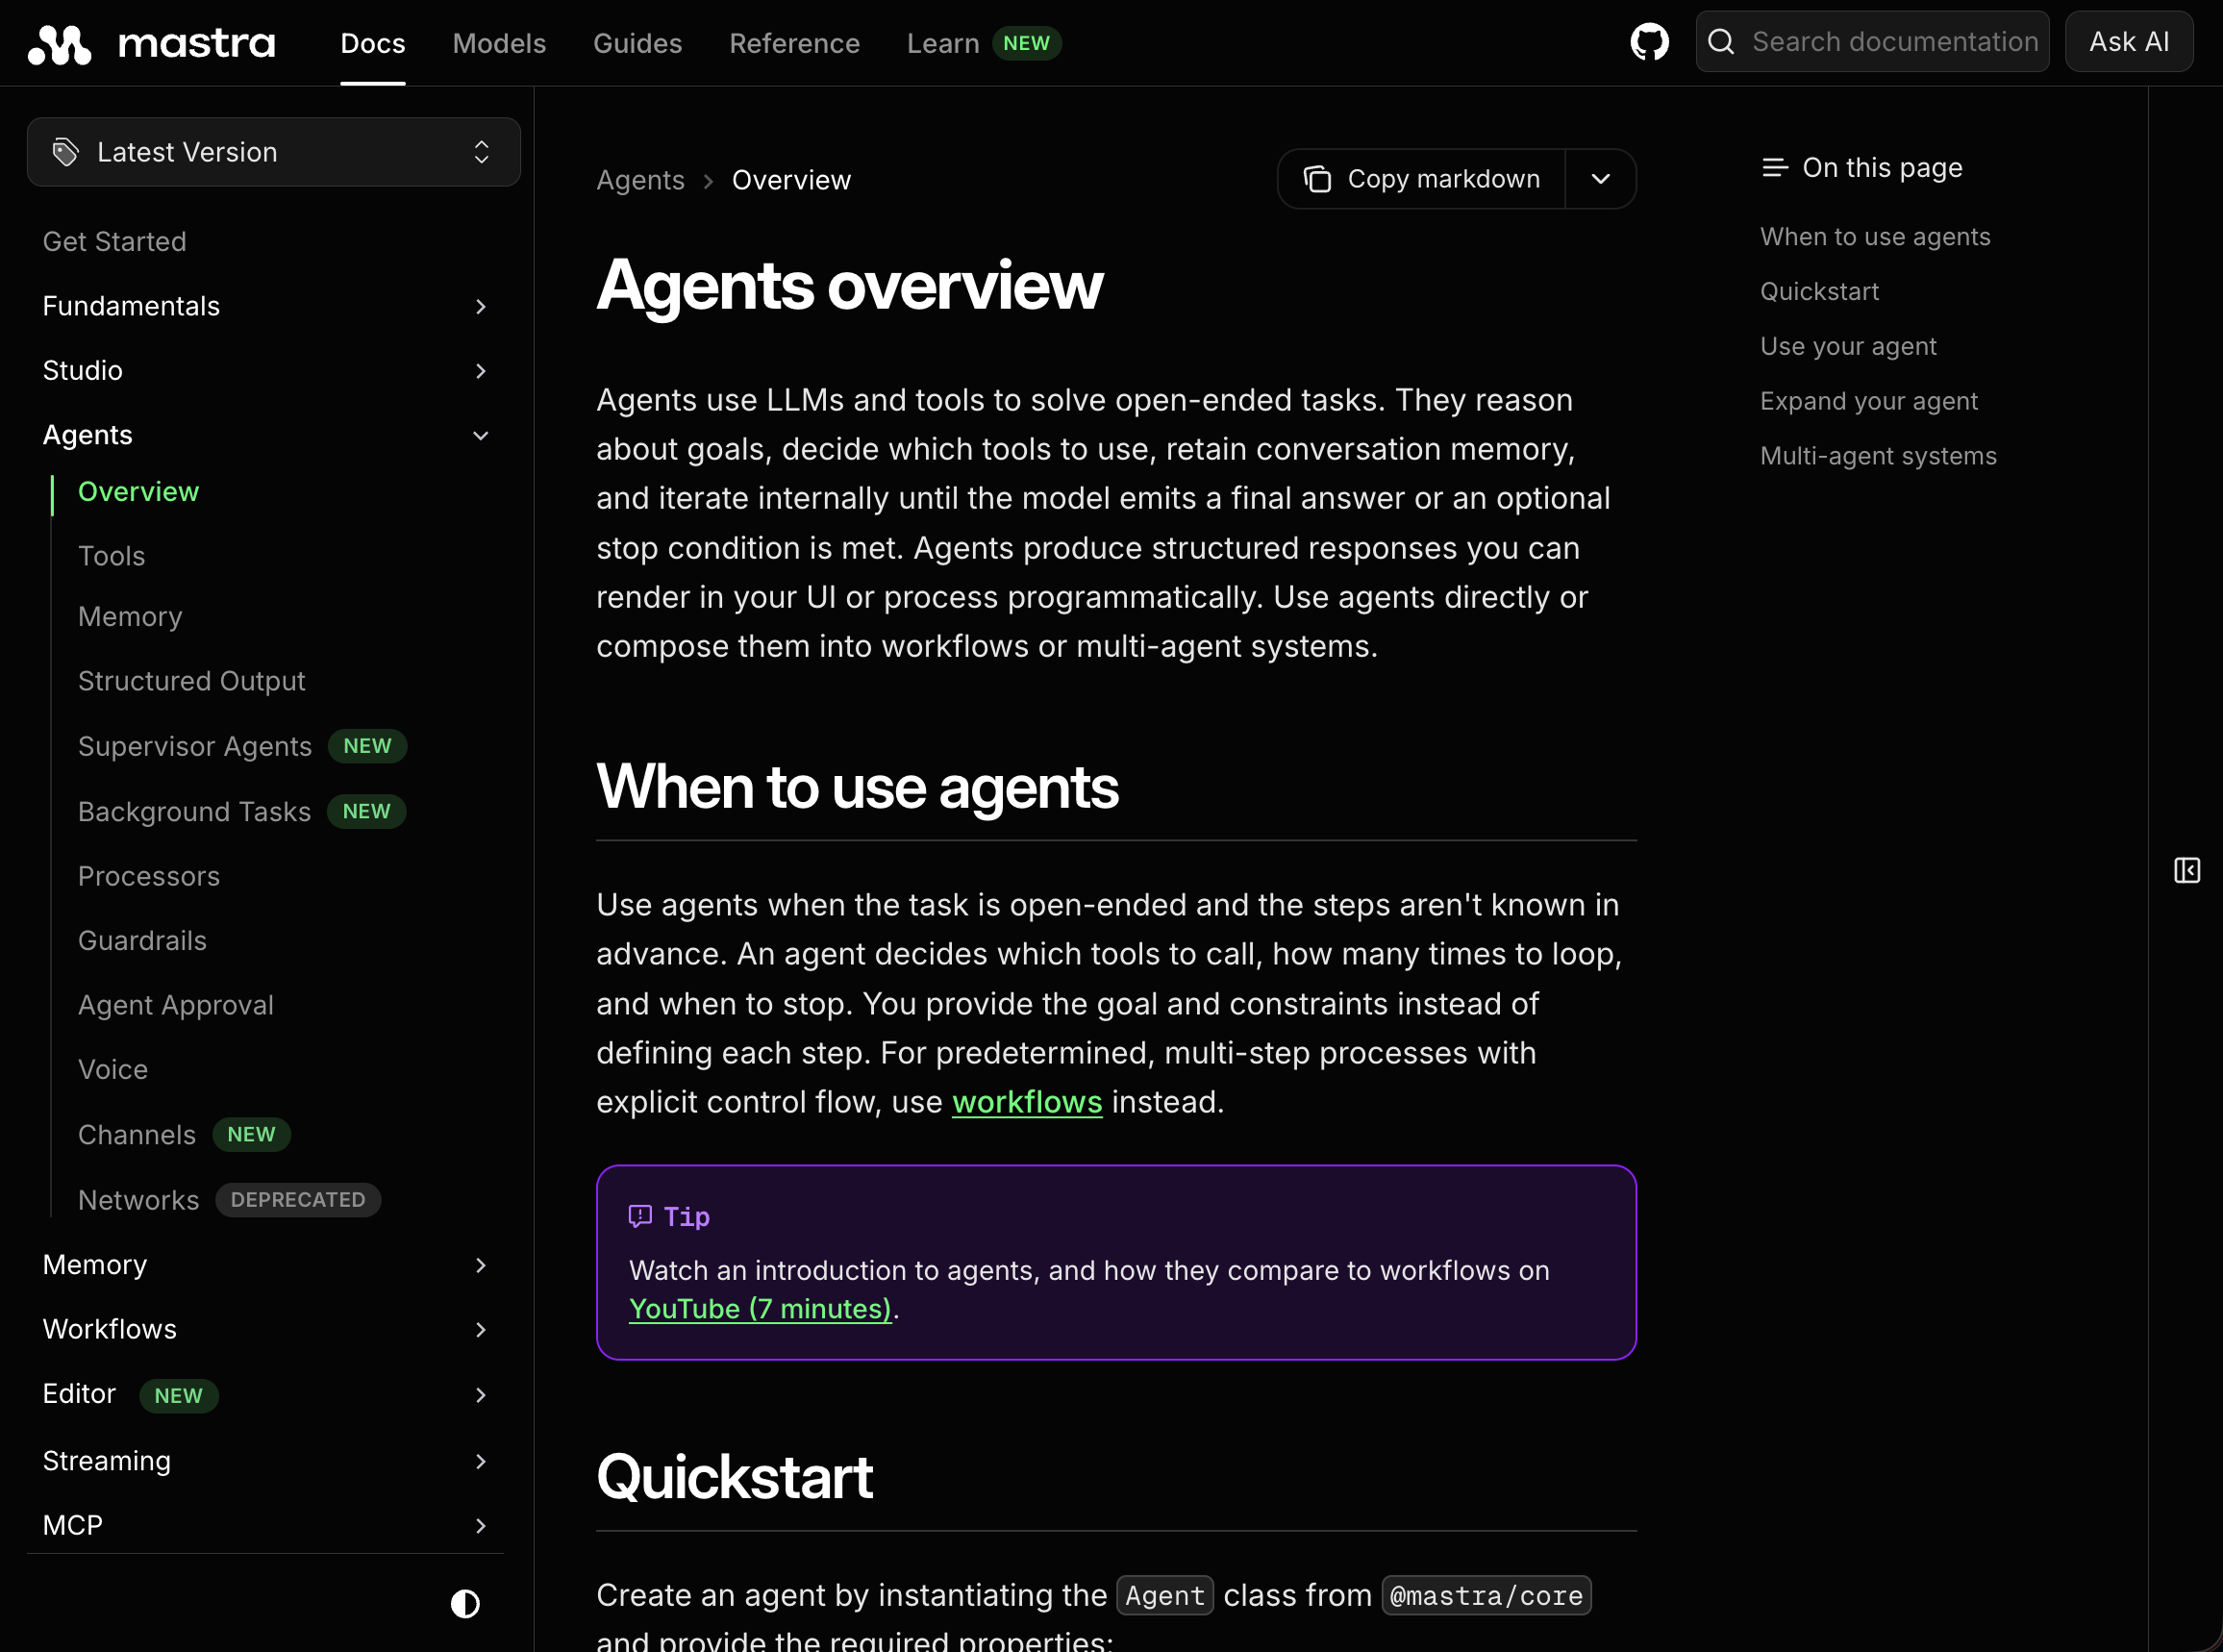The width and height of the screenshot is (2223, 1652).
Task: Open Memory under Agents
Action: click(x=130, y=617)
